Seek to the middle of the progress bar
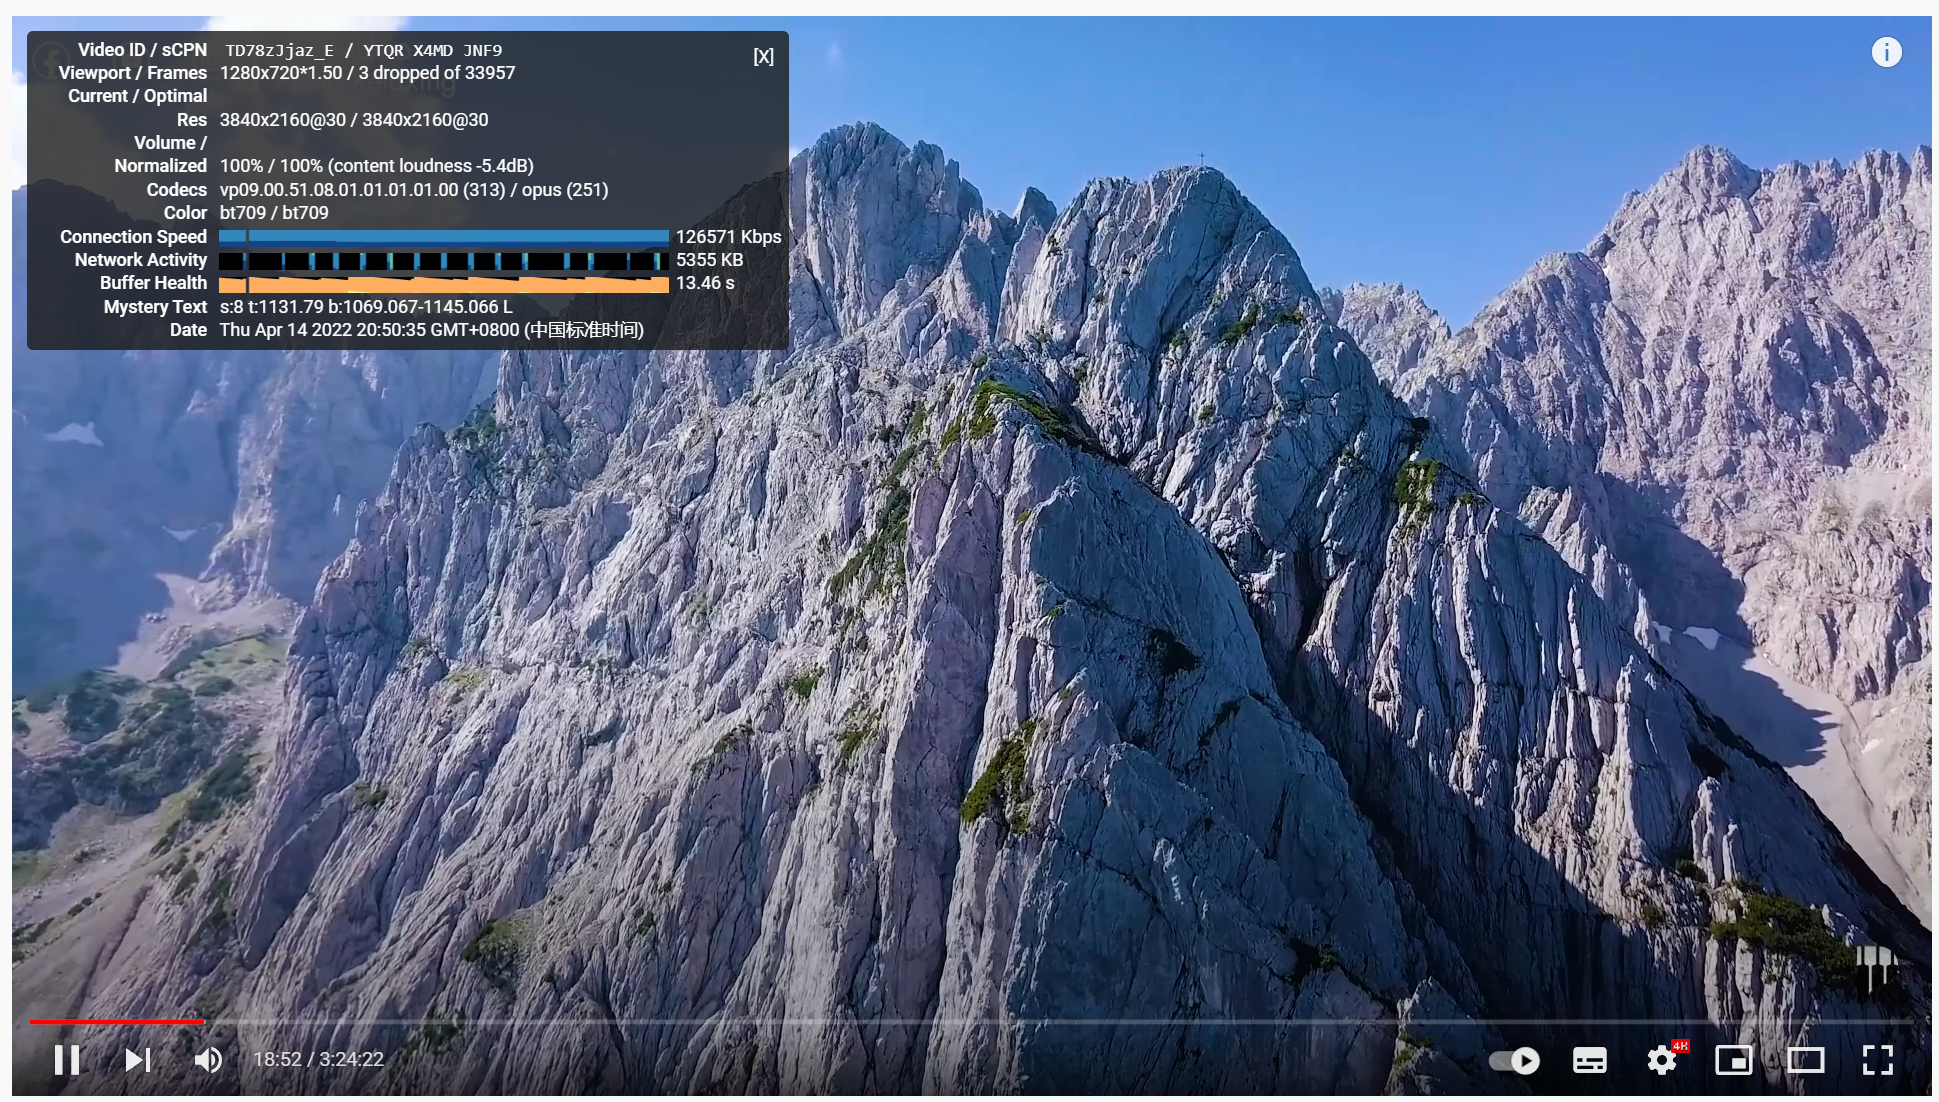This screenshot has height=1102, width=1939. coord(970,1021)
